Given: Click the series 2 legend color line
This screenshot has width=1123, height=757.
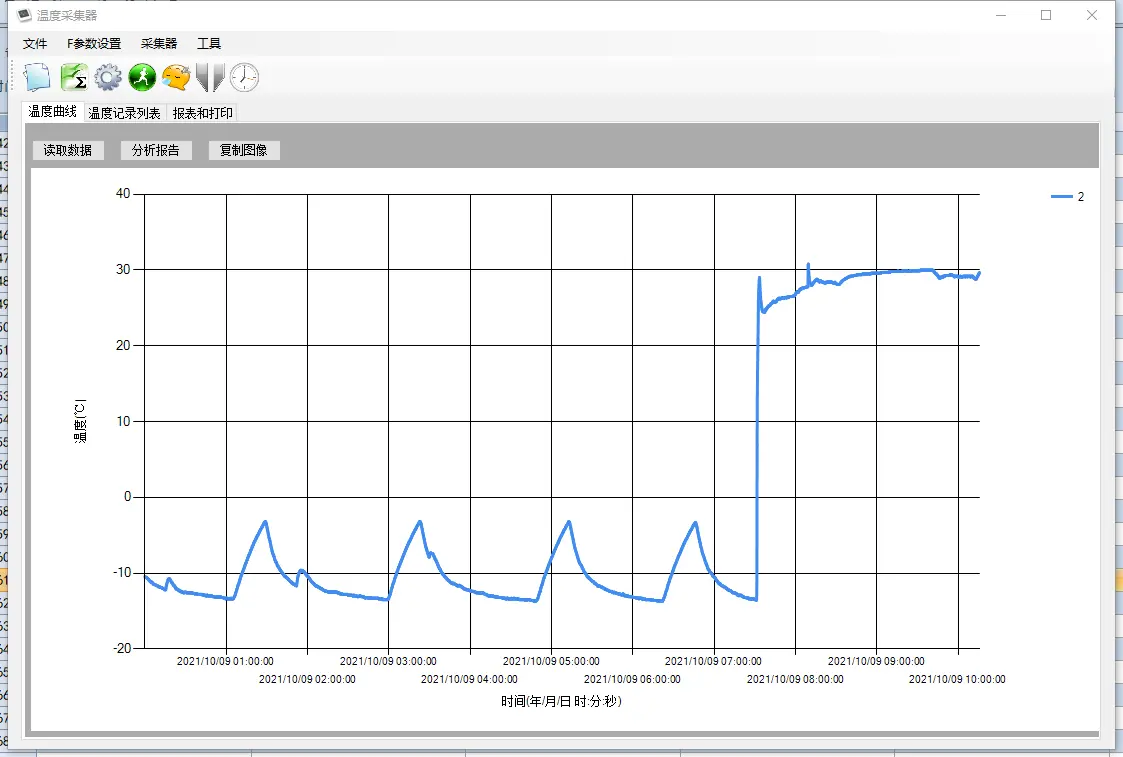Looking at the screenshot, I should (x=1061, y=197).
